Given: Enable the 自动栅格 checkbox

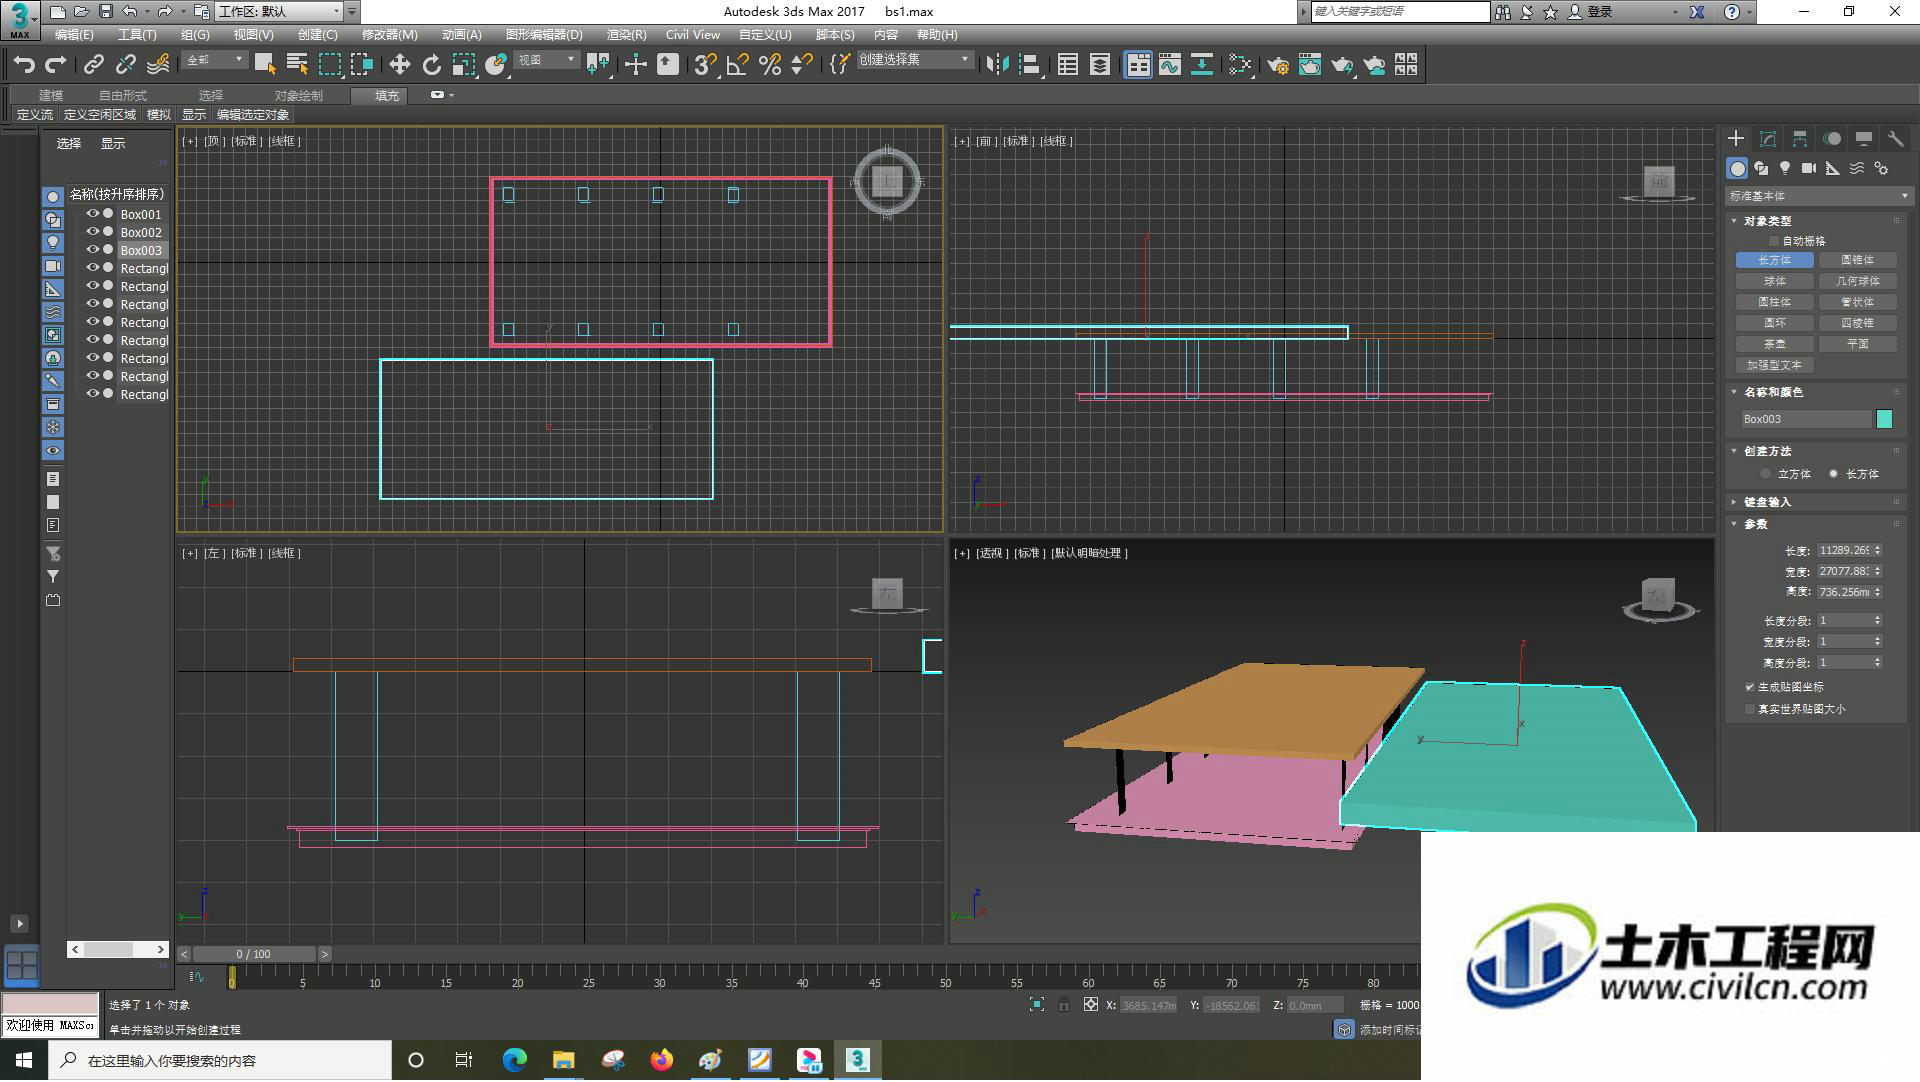Looking at the screenshot, I should [x=1775, y=241].
